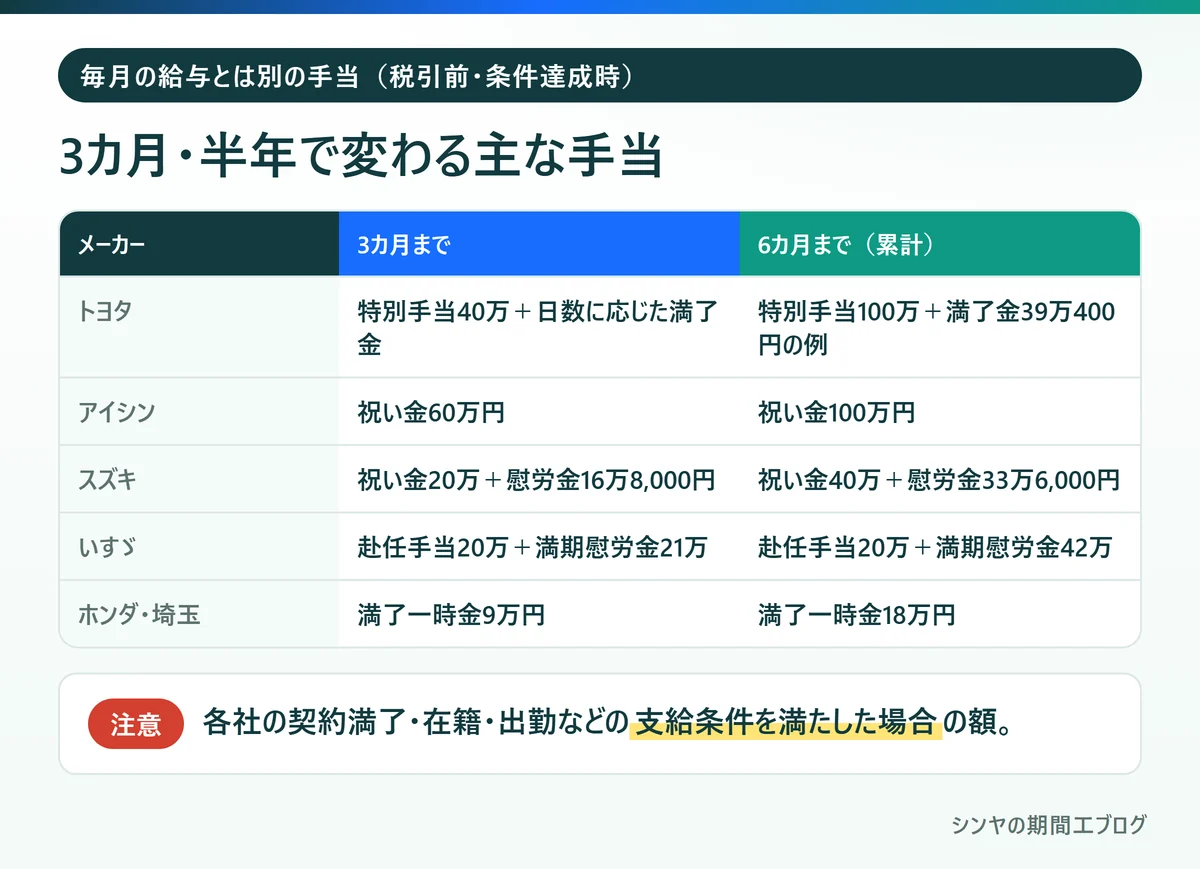Click the cell 特別手当40万＋日数に応じた満了金
The width and height of the screenshot is (1200, 869).
539,327
